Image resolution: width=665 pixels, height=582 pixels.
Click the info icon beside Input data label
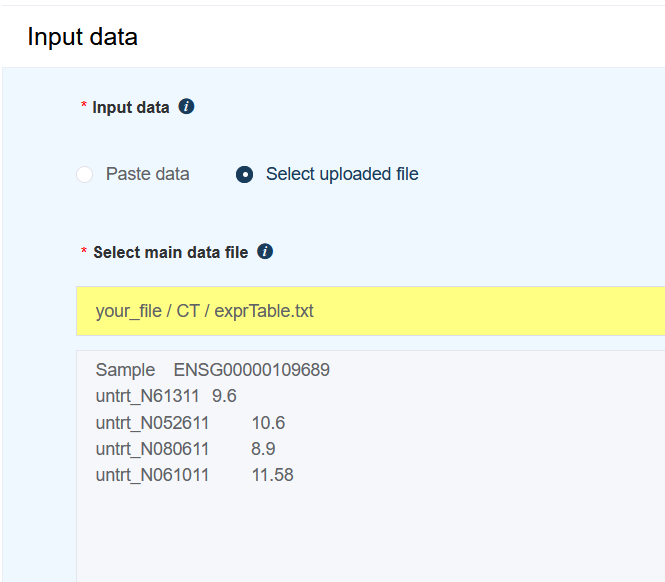[186, 107]
